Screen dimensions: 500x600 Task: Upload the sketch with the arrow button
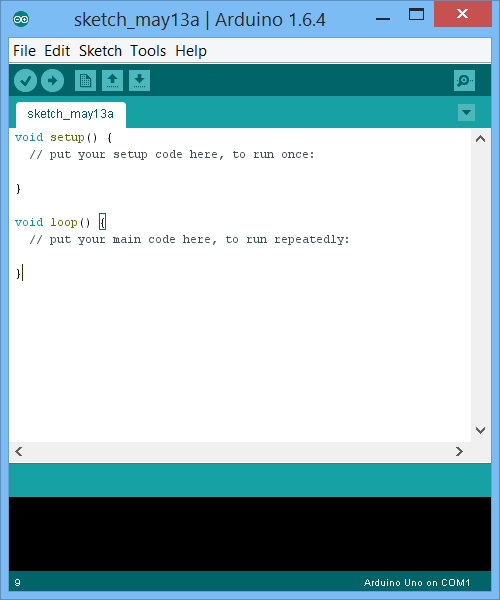pyautogui.click(x=52, y=81)
